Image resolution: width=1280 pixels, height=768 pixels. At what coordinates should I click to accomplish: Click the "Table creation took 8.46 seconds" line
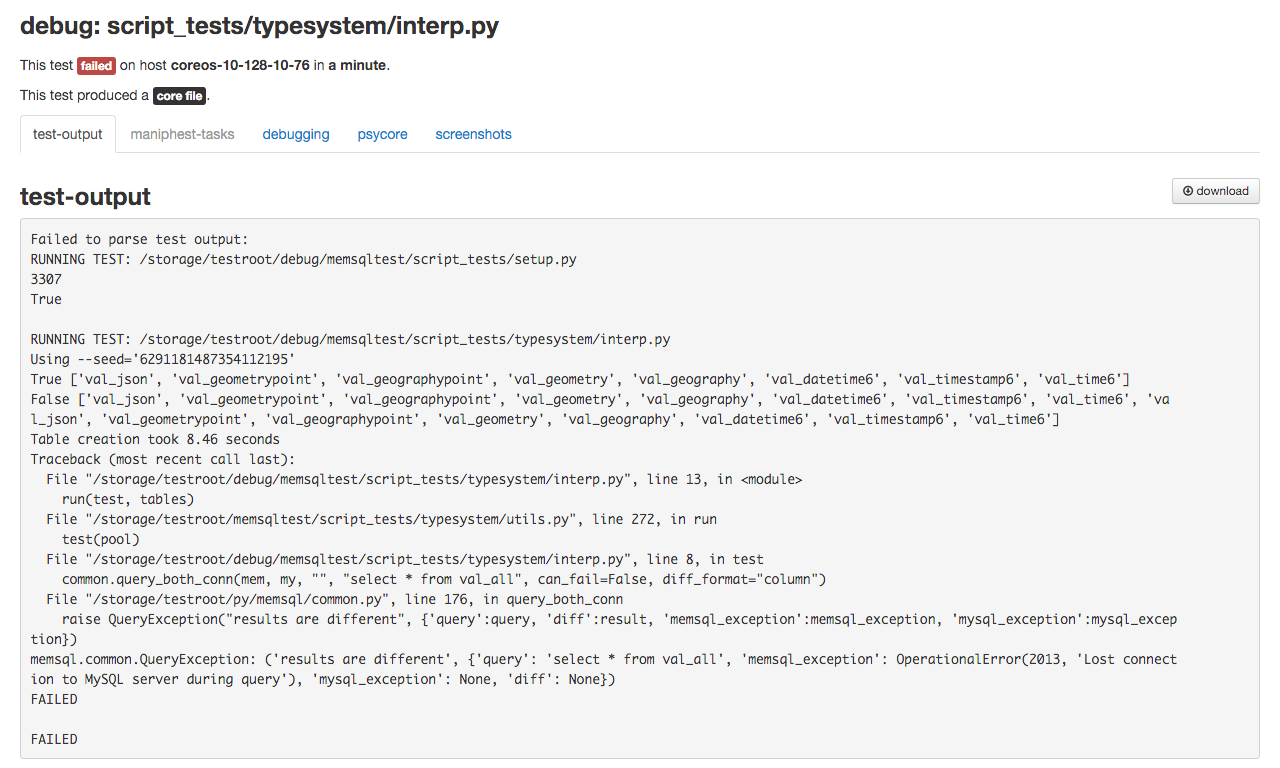[x=155, y=439]
